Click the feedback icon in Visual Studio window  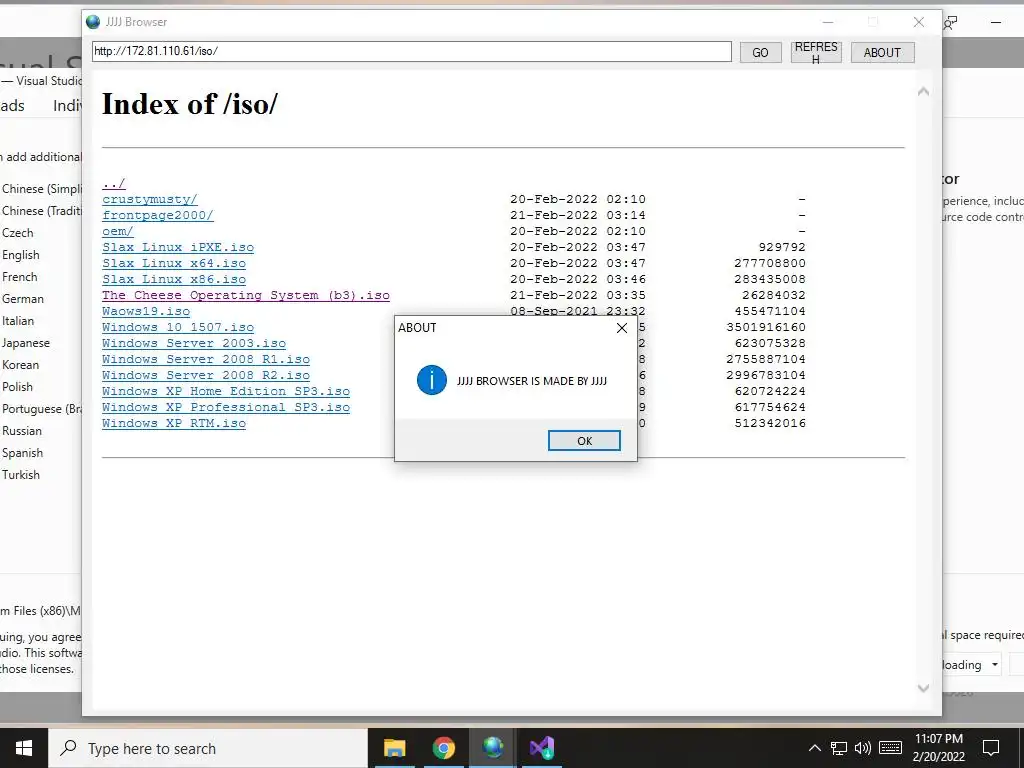[x=951, y=23]
